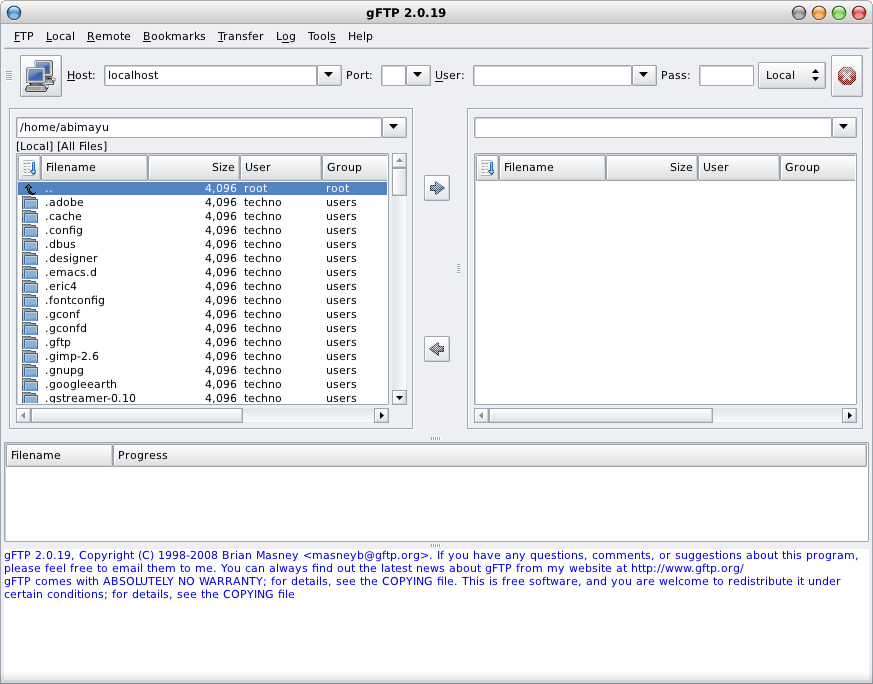
Task: Expand the remote path dropdown arrow
Action: coord(843,127)
